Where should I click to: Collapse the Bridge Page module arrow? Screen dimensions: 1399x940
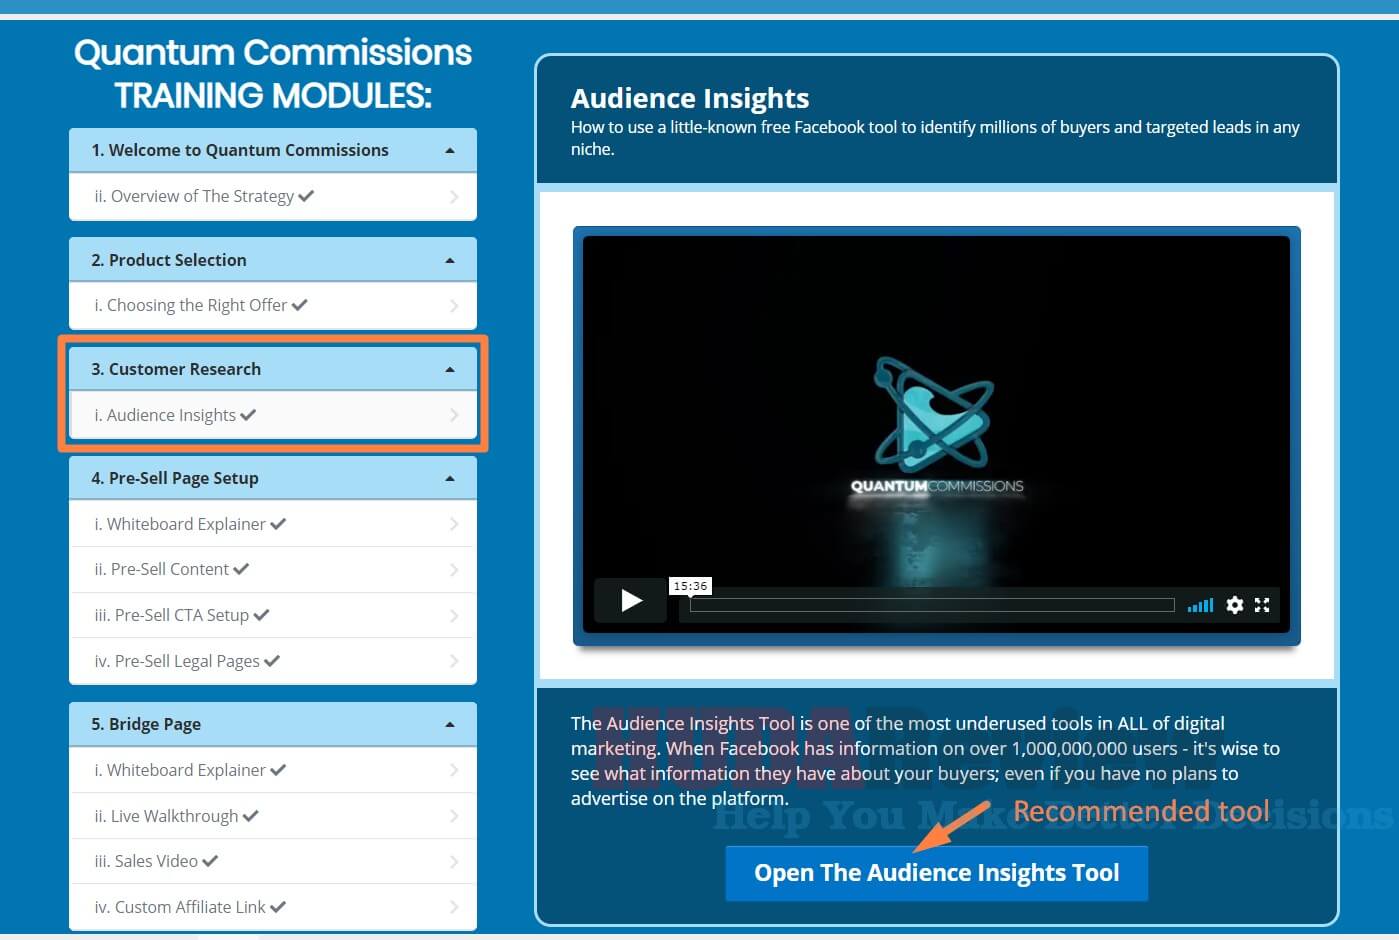click(x=450, y=725)
